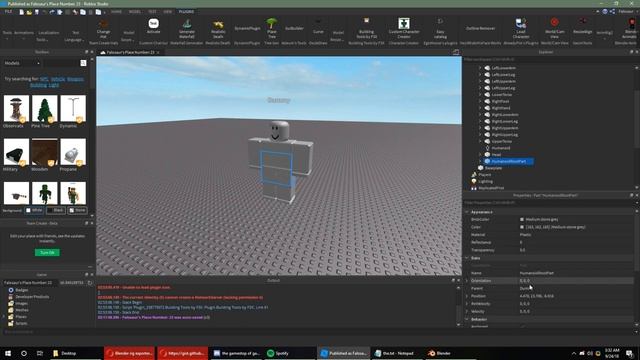Switch to the TEST ribbon tab
Viewport: 640px width, 360px height.
point(152,11)
